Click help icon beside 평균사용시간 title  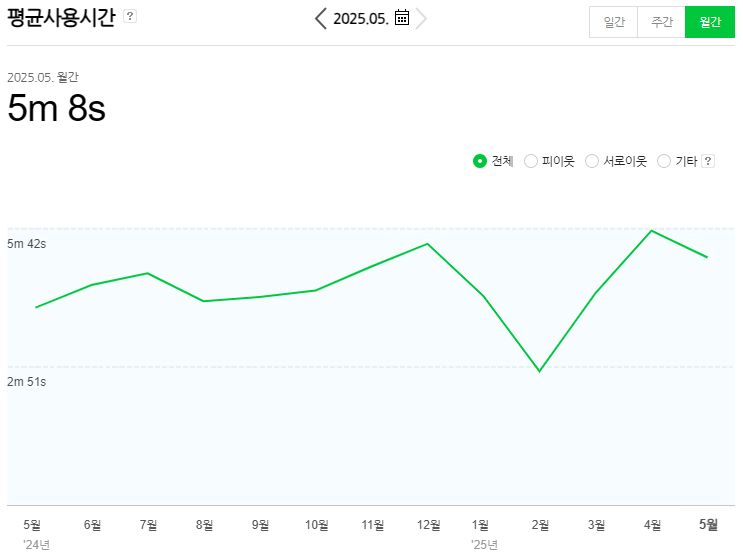click(x=130, y=17)
